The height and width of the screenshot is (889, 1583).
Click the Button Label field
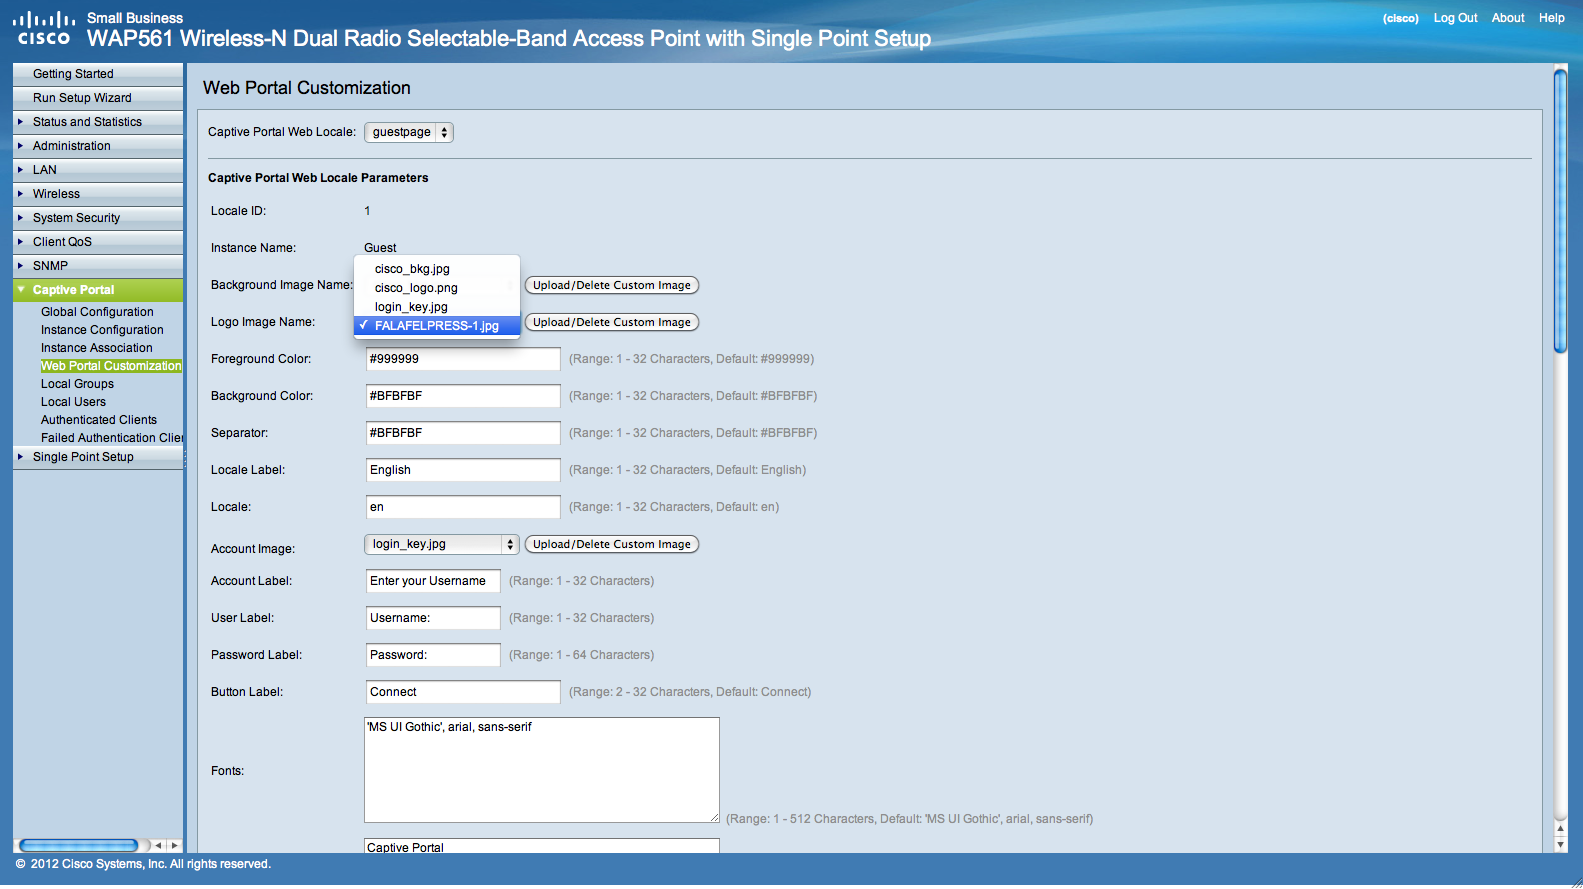click(x=463, y=692)
